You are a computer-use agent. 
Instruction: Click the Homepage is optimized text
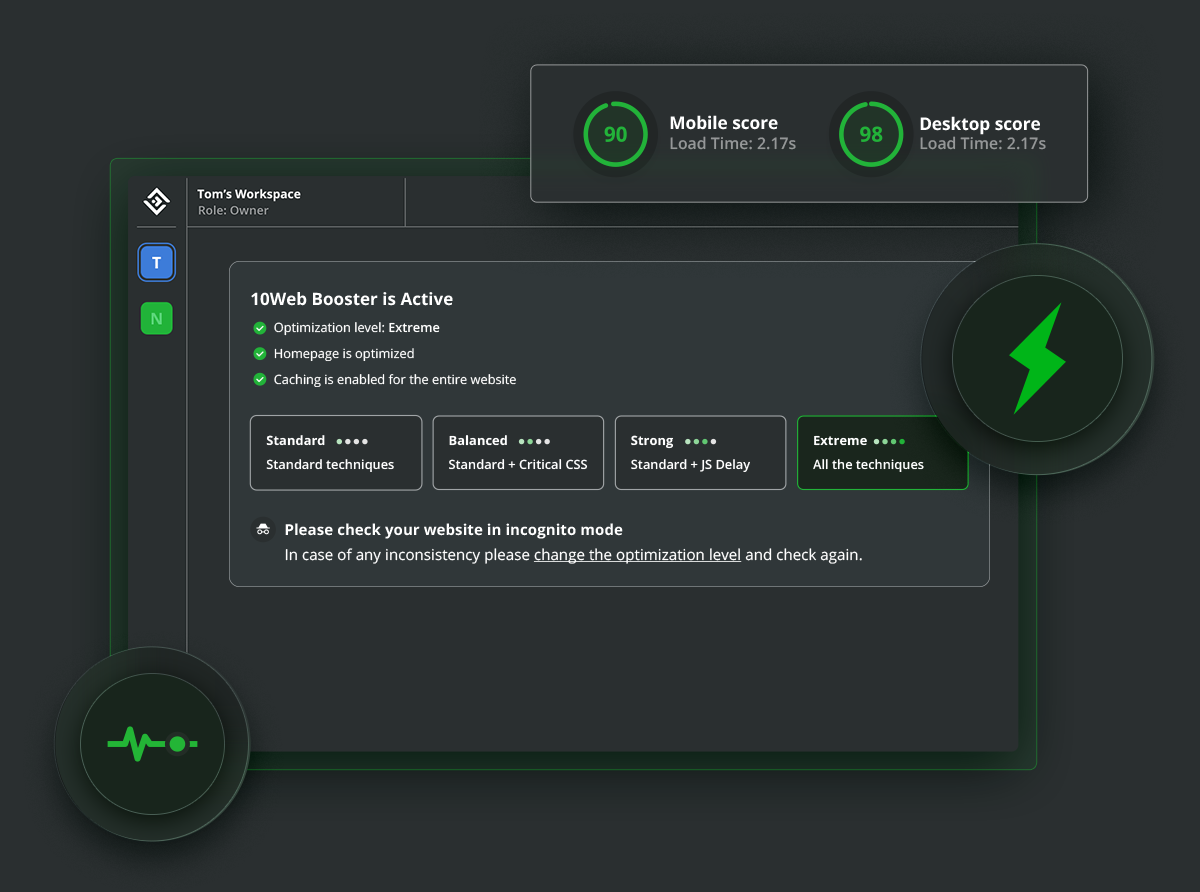click(x=344, y=354)
